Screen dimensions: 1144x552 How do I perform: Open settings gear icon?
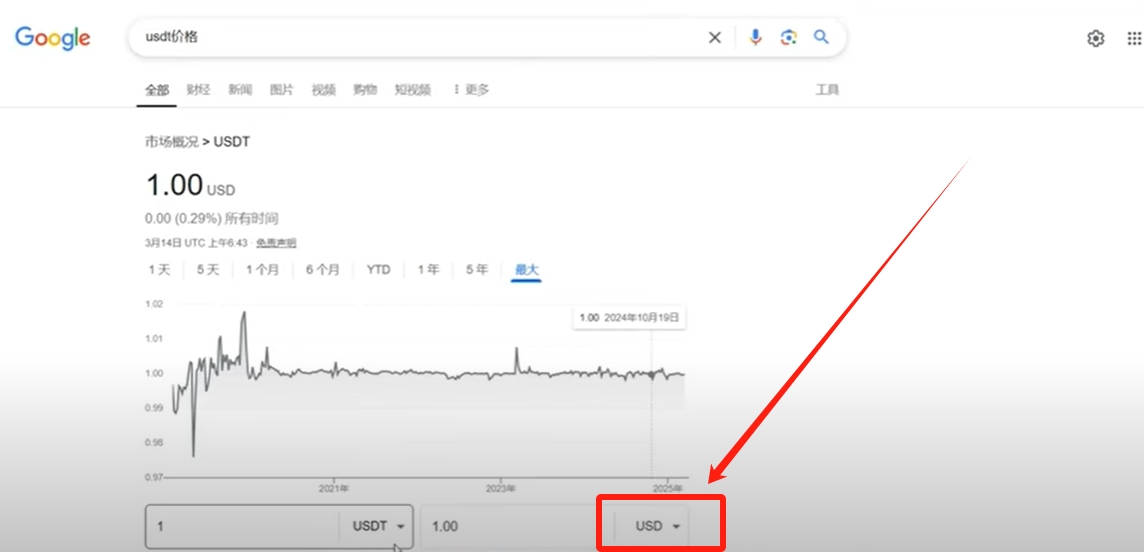[x=1096, y=39]
